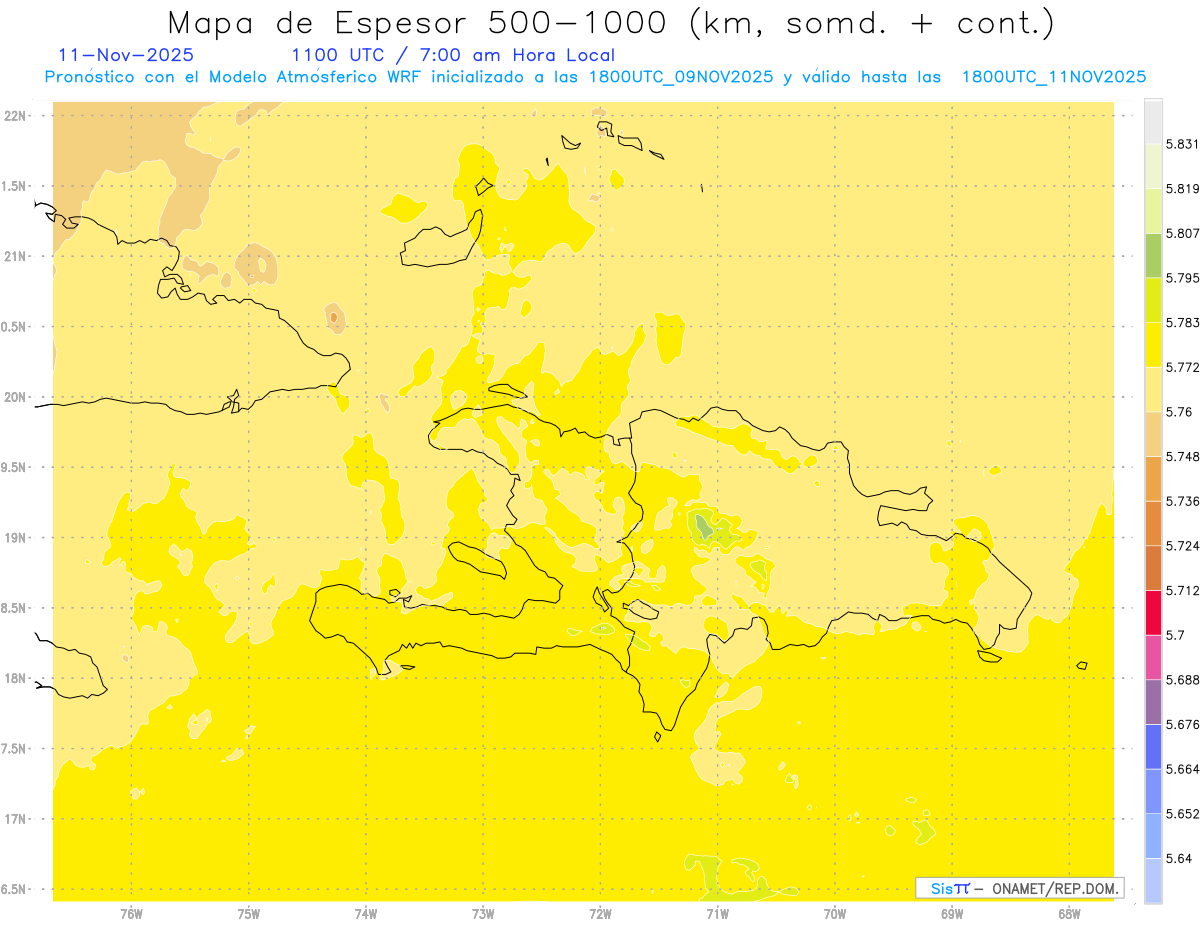Click the latitude label '20N'
Screen dimensions: 1200x927
[x=15, y=397]
